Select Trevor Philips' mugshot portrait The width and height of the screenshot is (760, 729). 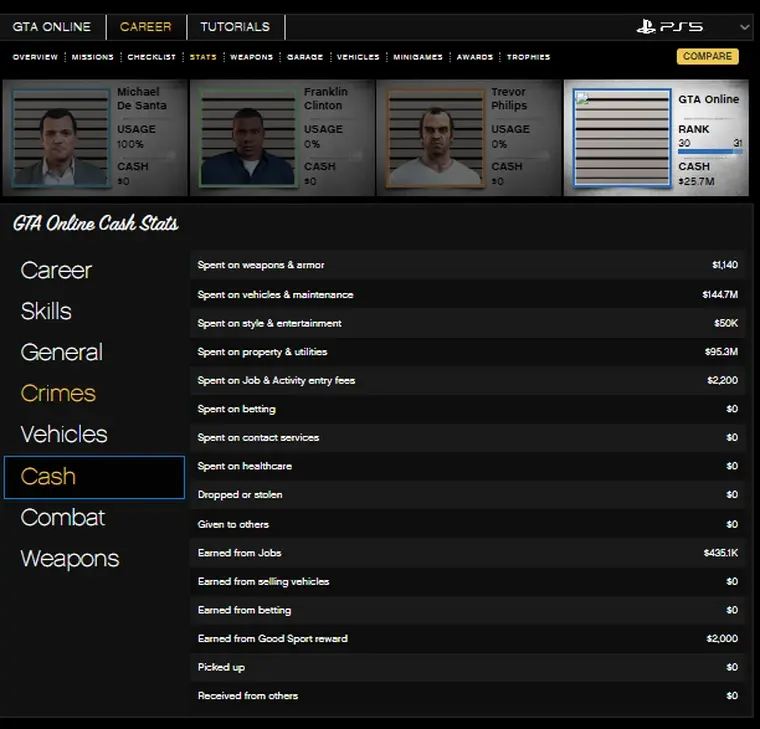(x=435, y=138)
